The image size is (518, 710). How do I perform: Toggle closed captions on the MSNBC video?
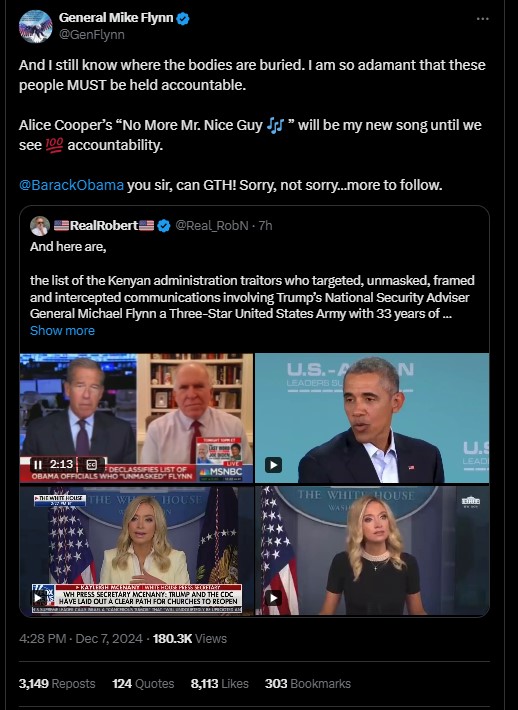pos(92,465)
